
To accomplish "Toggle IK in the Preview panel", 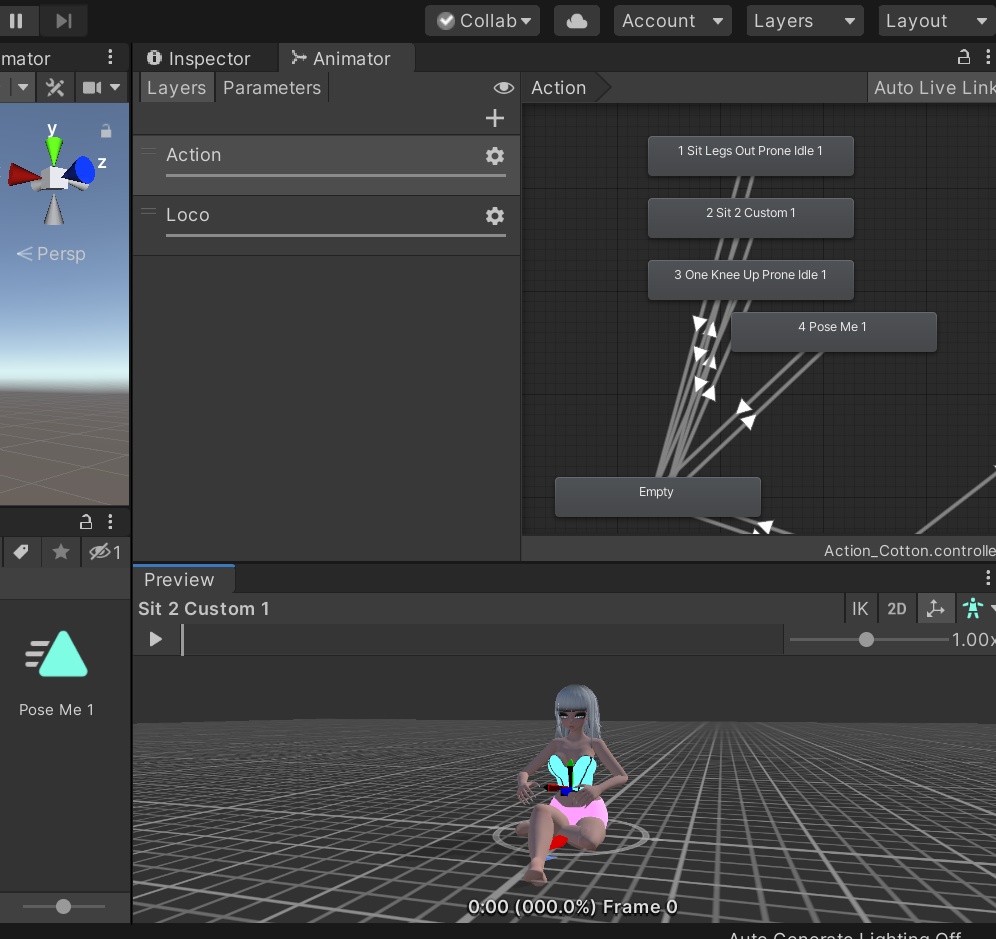I will [x=860, y=609].
